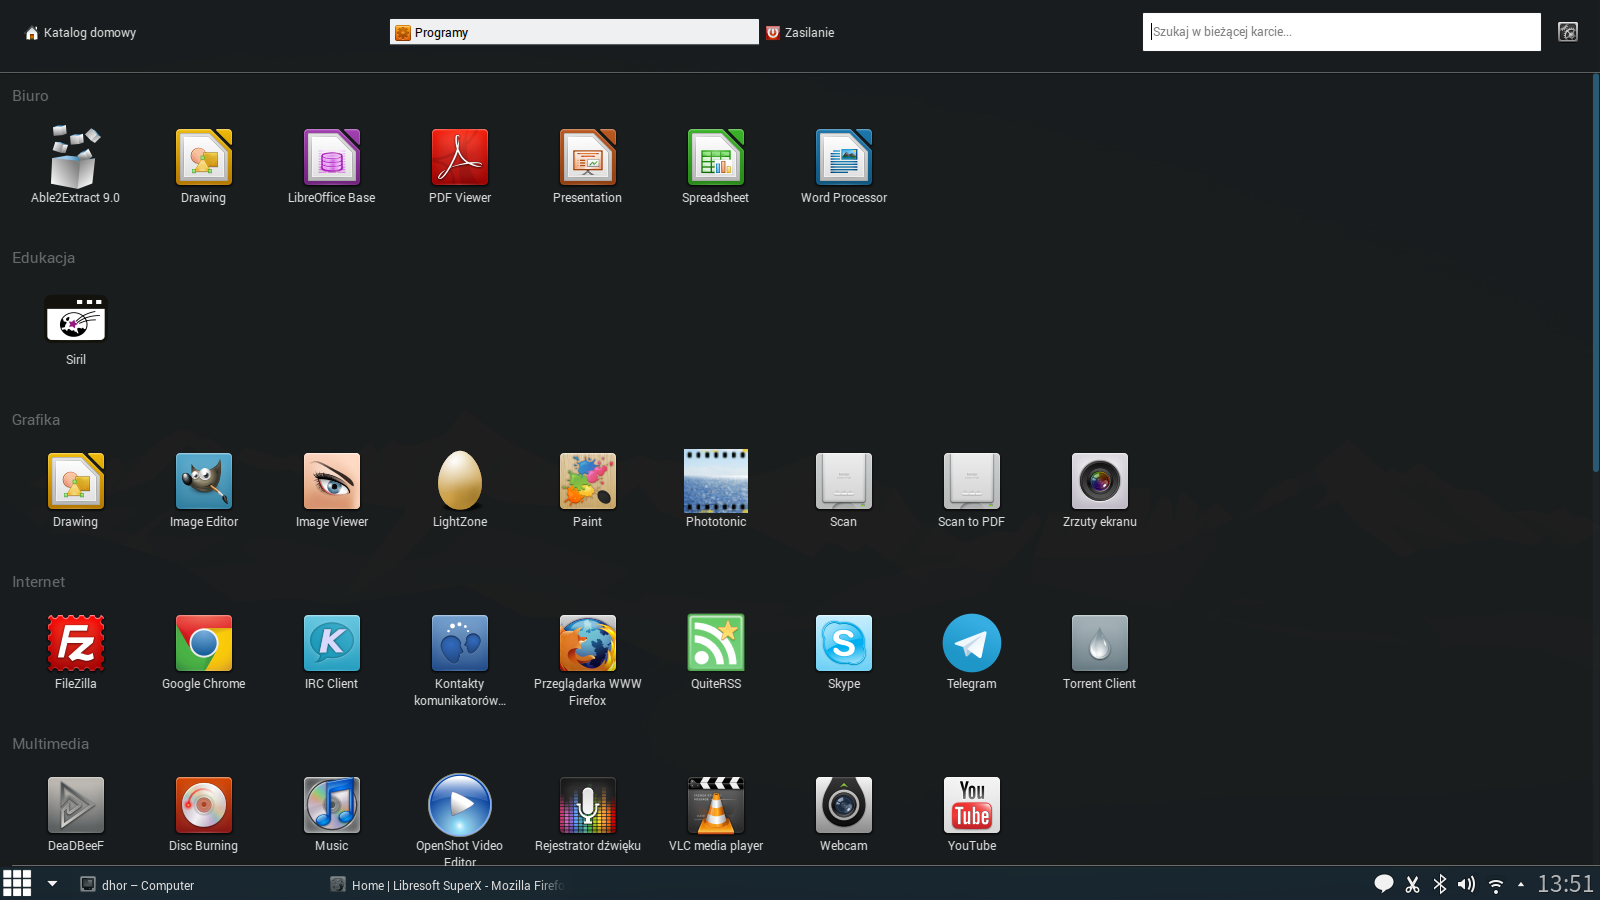Open the YouTube app

pyautogui.click(x=971, y=814)
